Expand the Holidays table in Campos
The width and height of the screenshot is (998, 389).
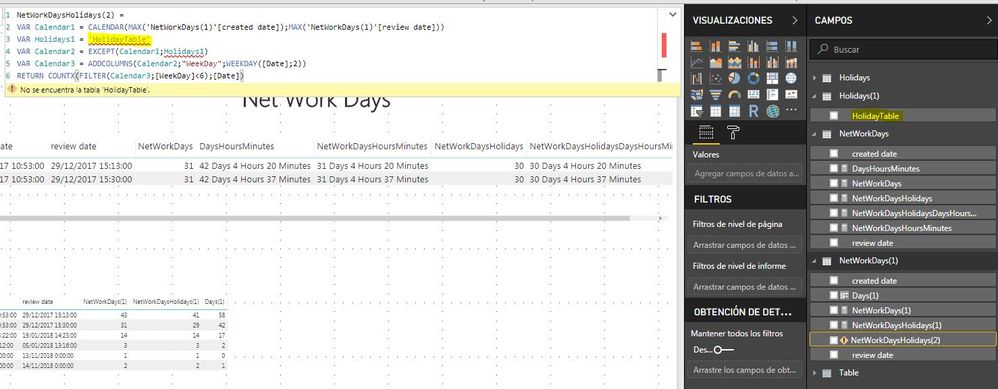click(x=815, y=78)
